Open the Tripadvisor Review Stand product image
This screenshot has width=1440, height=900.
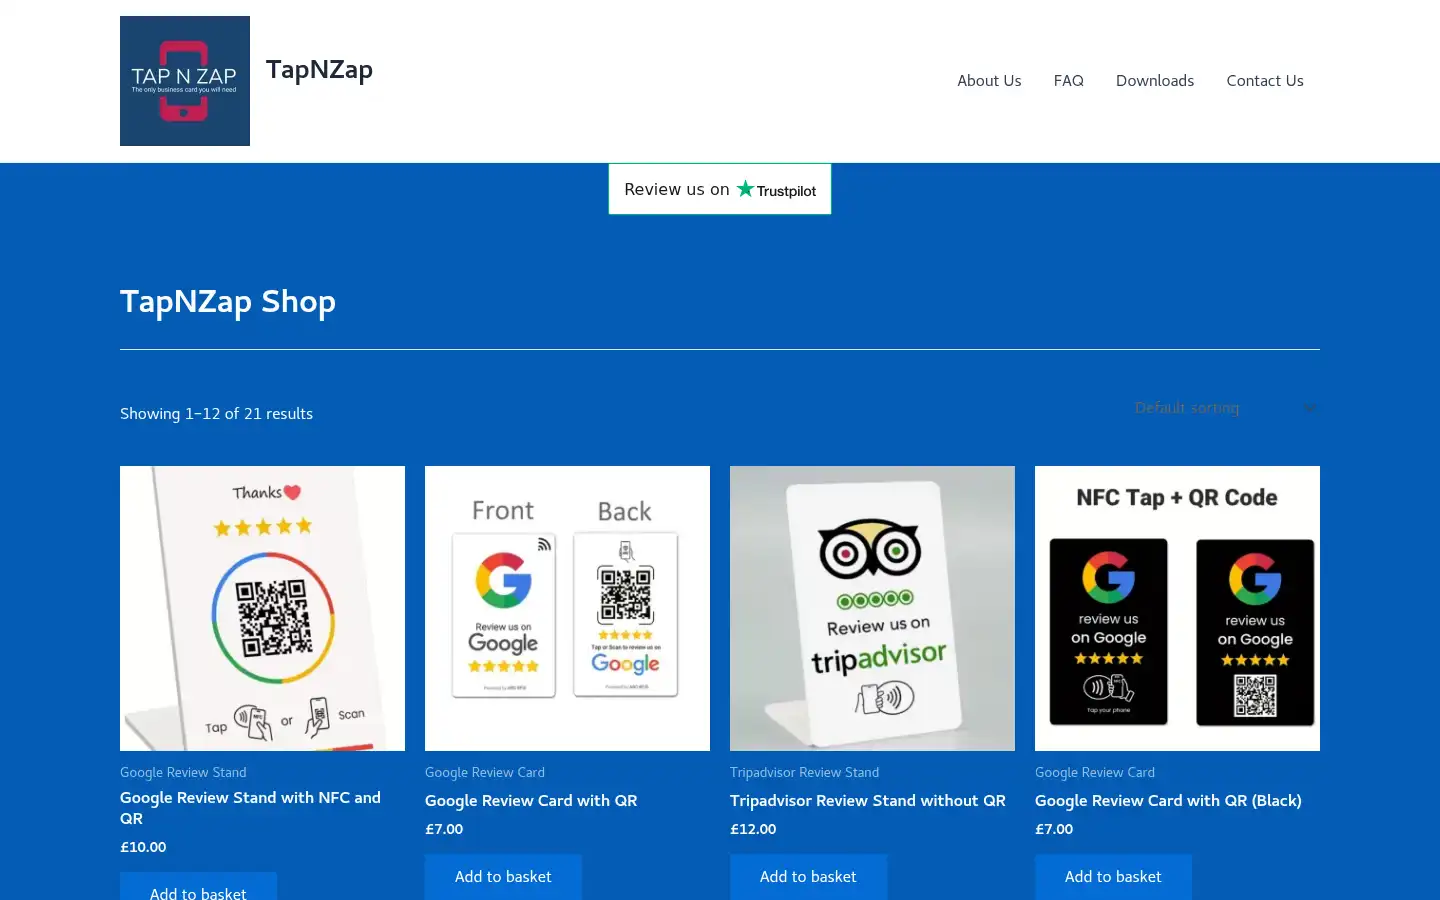point(872,608)
